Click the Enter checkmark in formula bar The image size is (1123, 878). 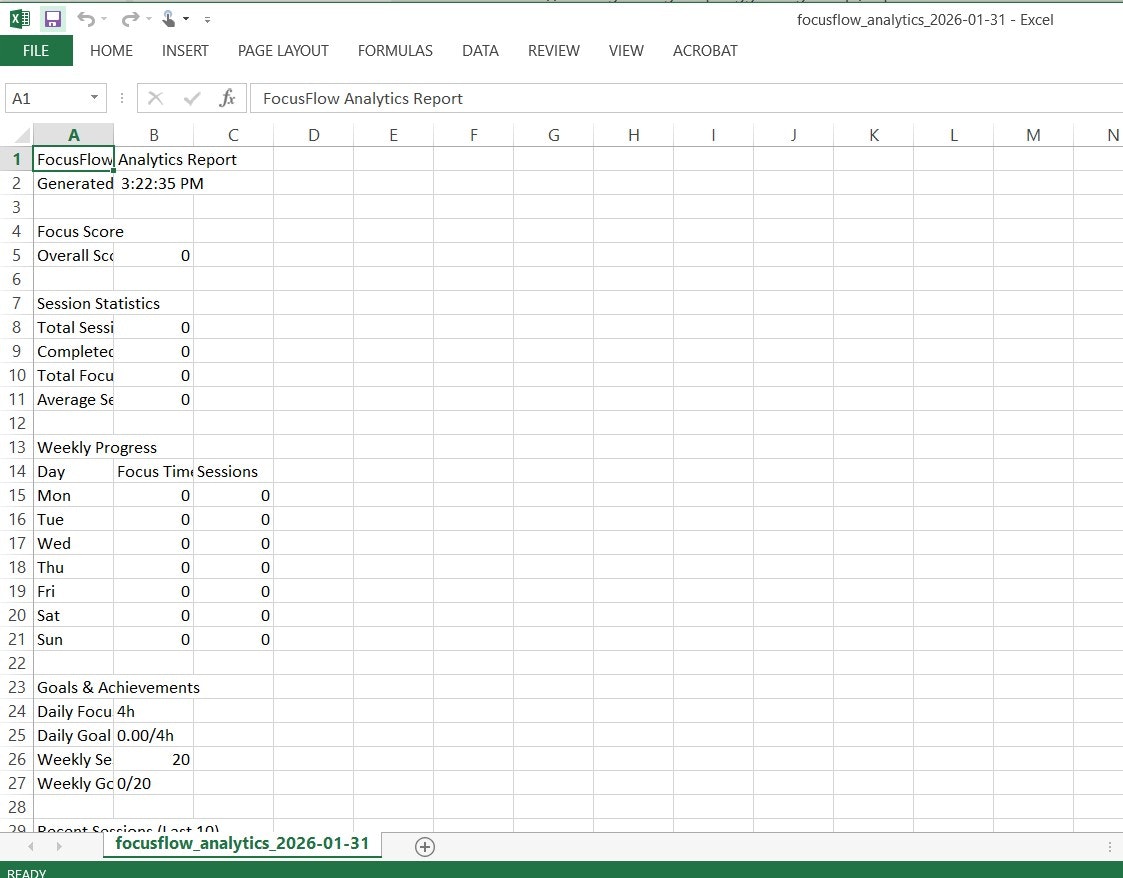point(192,98)
